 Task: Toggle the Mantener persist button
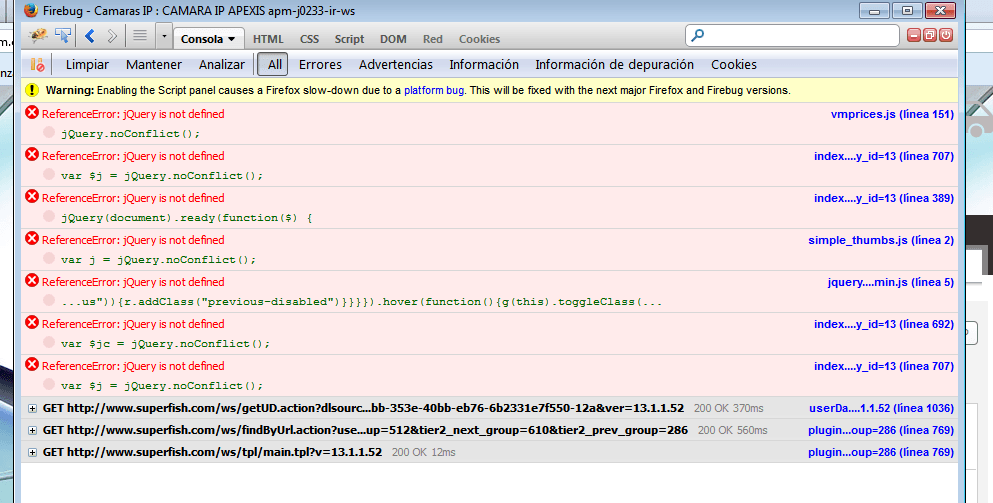[154, 65]
